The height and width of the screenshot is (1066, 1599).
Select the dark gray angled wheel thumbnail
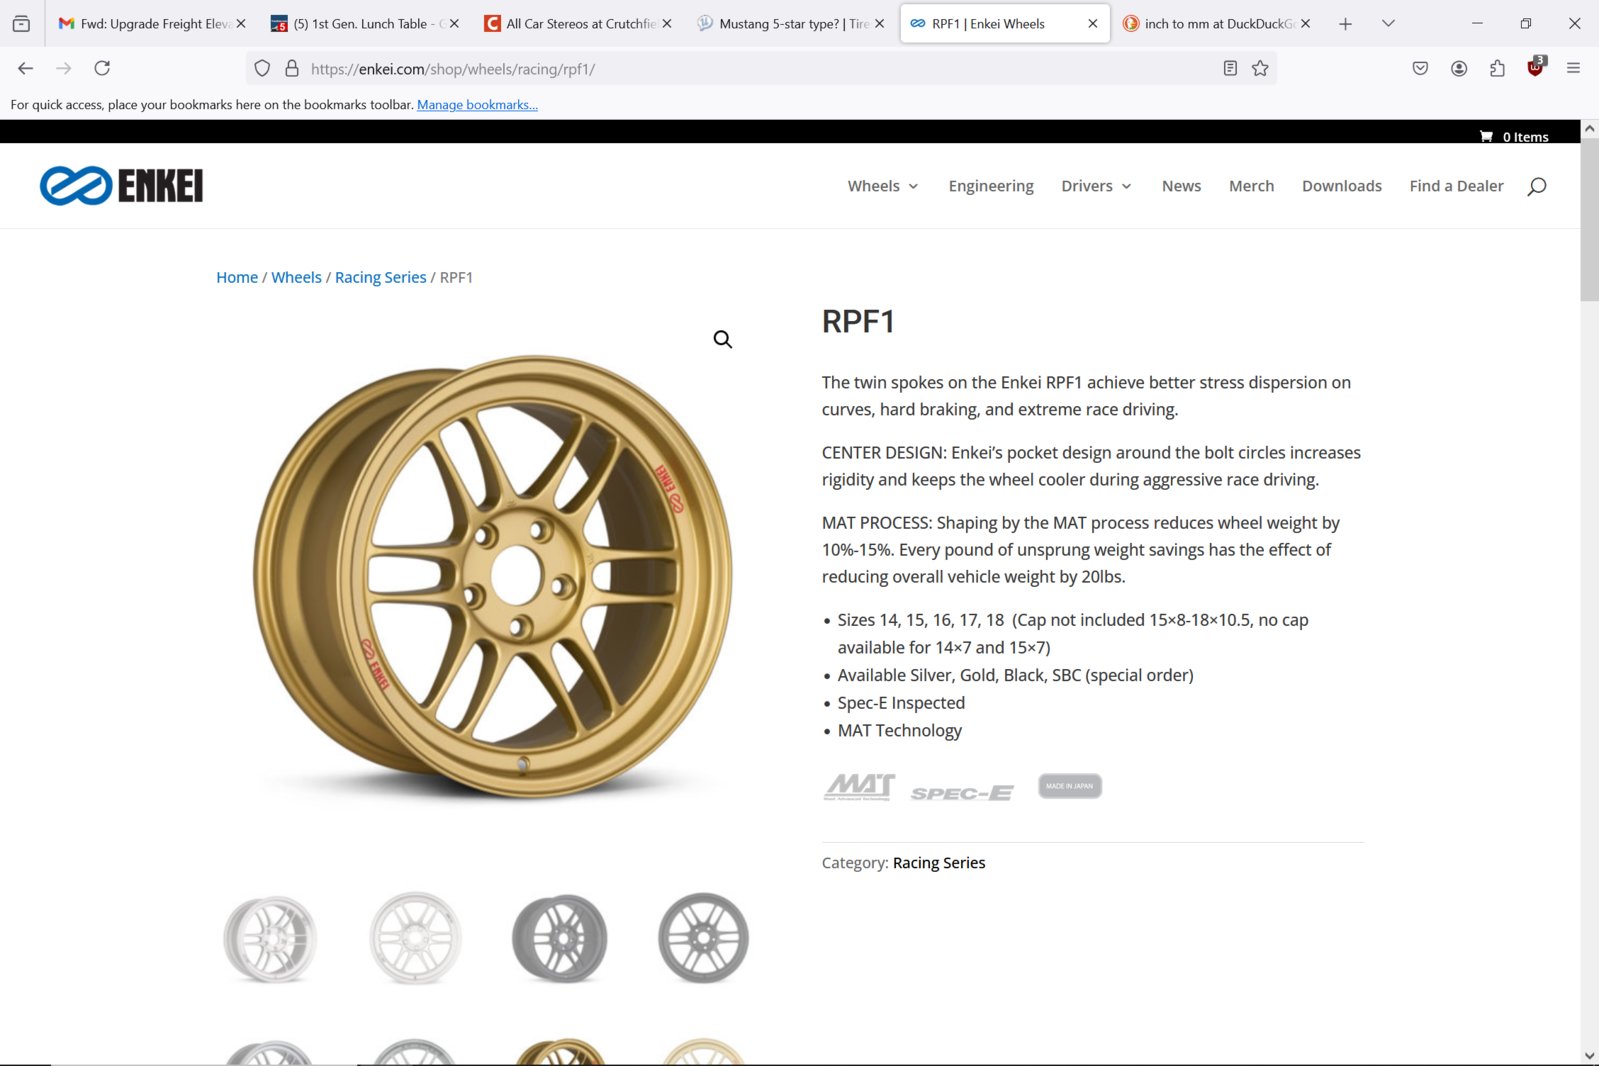[x=559, y=938]
